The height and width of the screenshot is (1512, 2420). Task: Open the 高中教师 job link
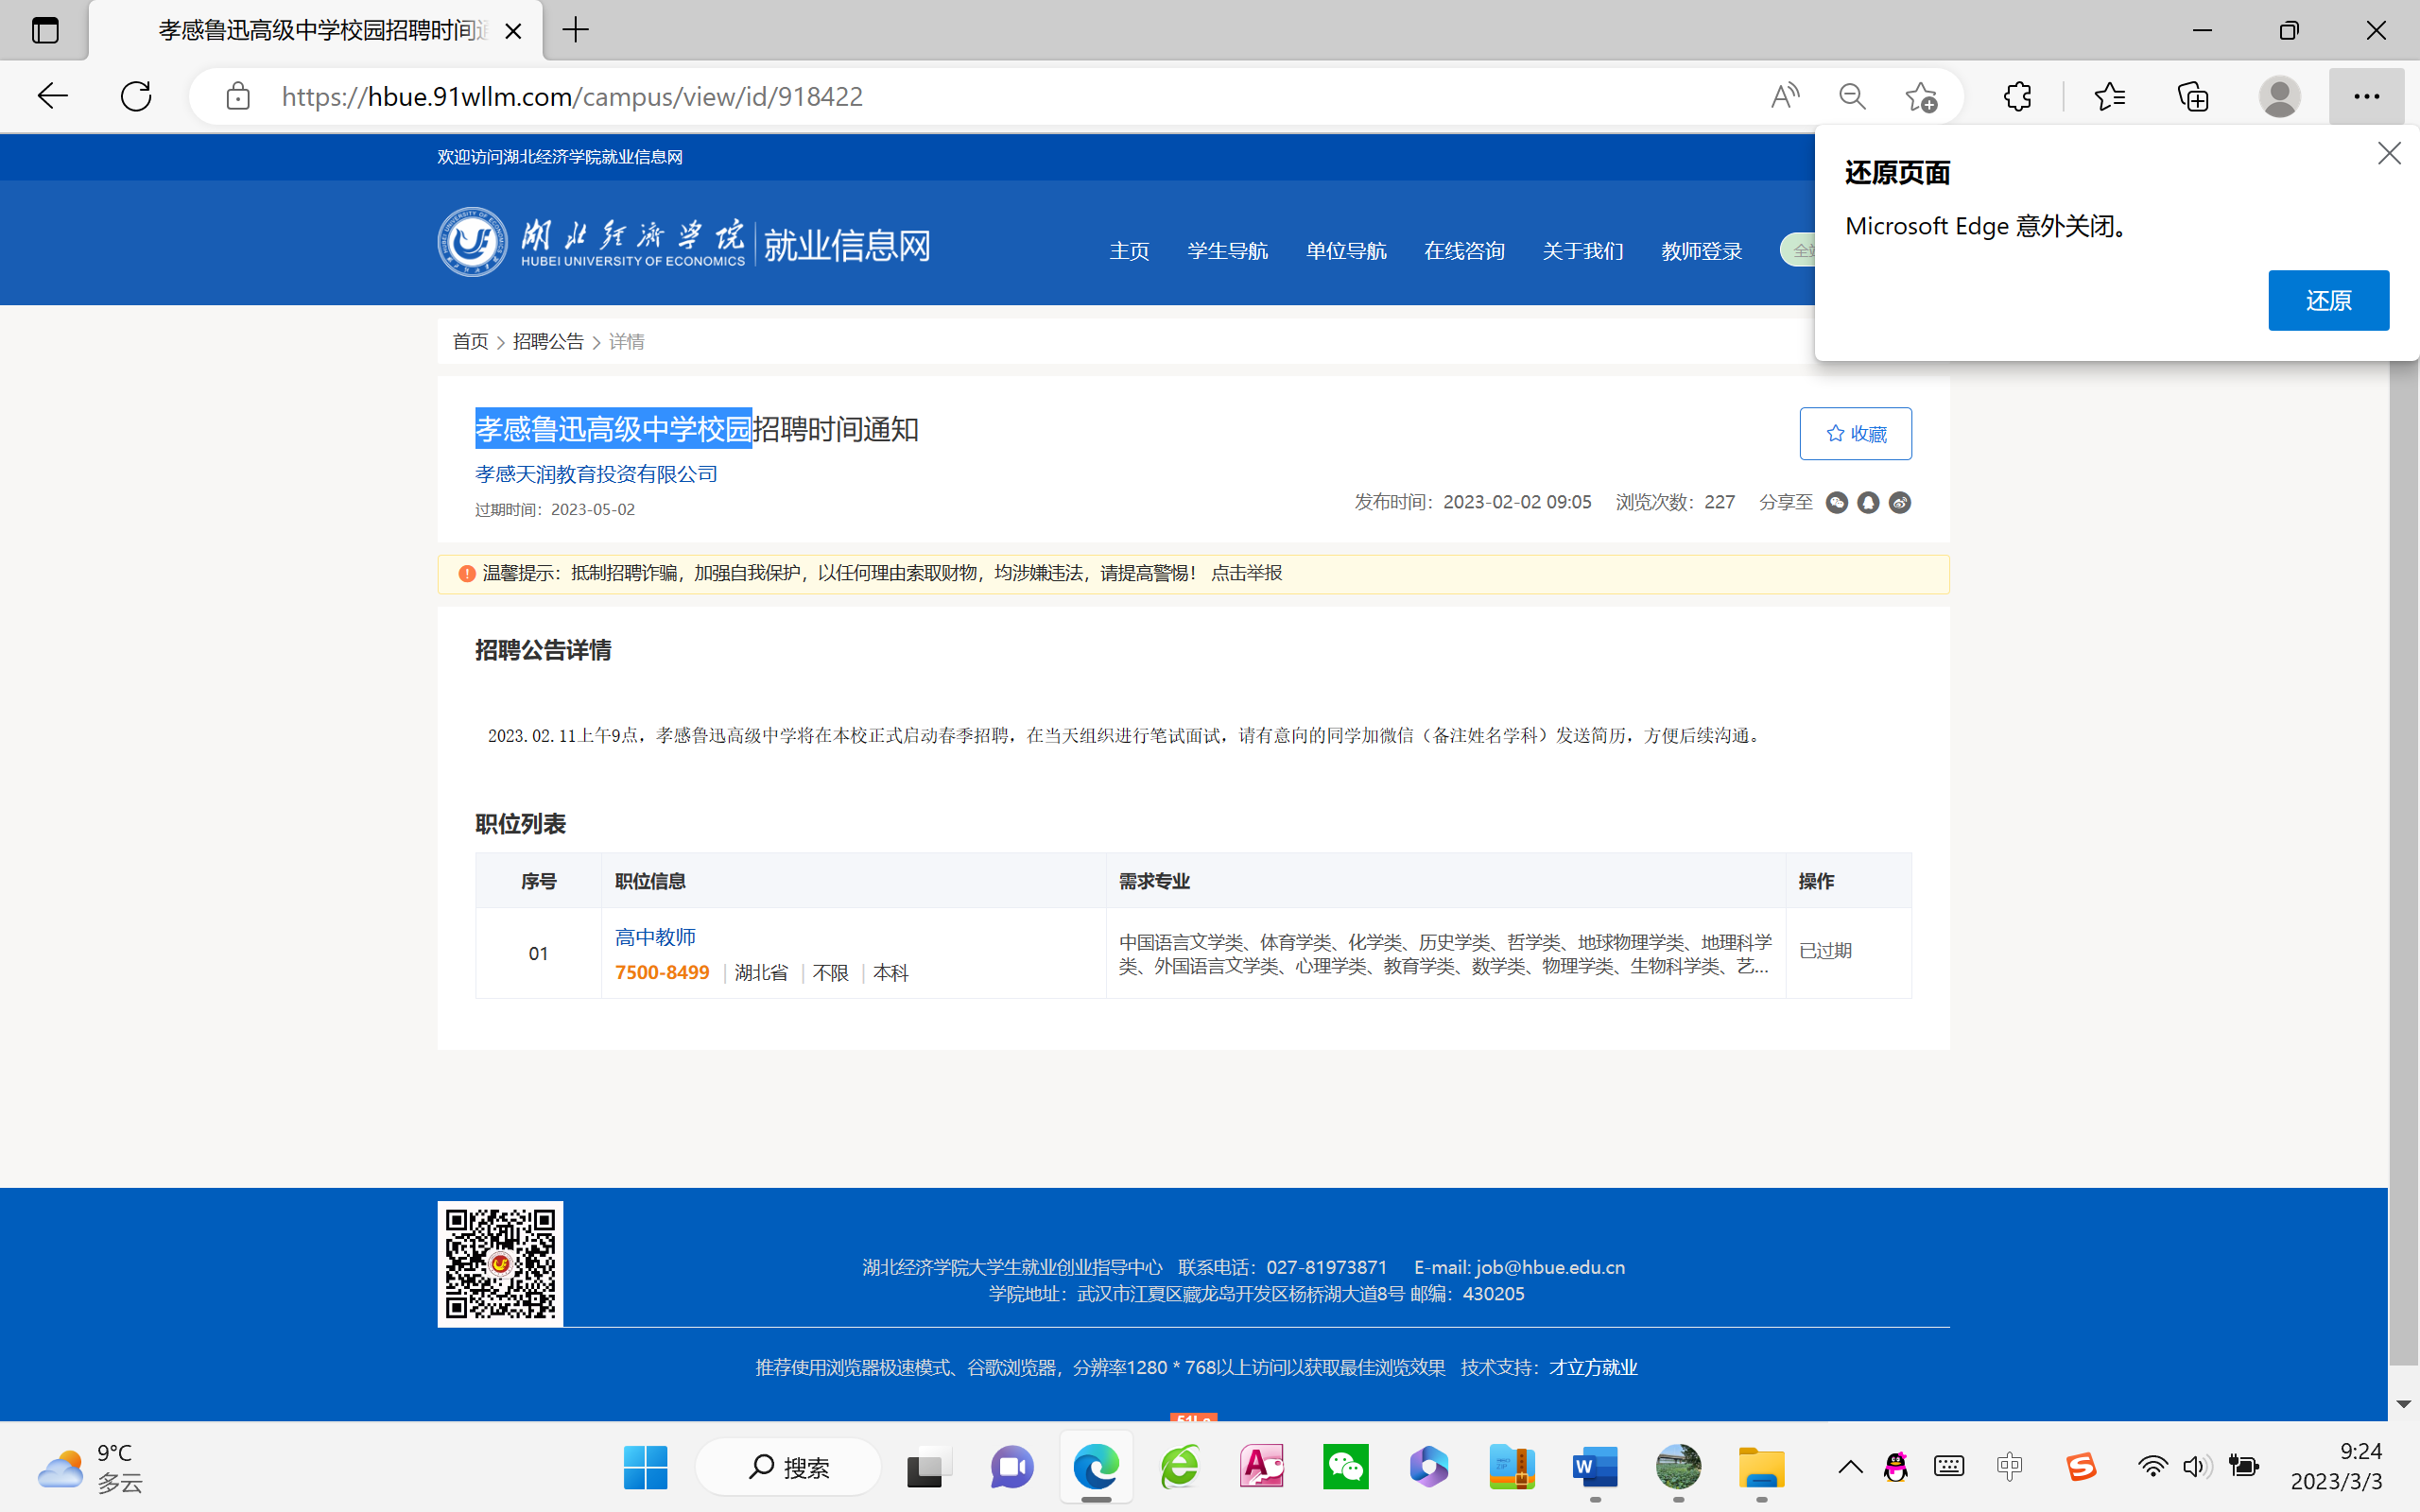(655, 937)
